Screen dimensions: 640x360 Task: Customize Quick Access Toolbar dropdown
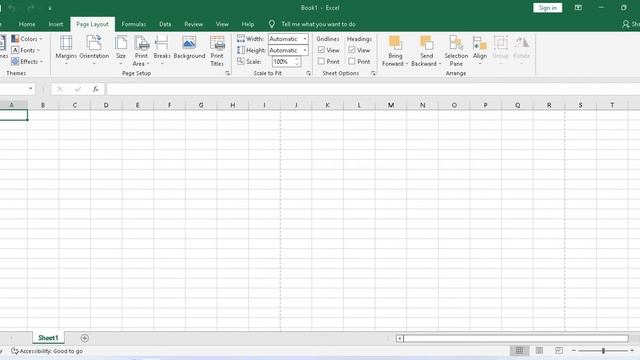tap(50, 8)
